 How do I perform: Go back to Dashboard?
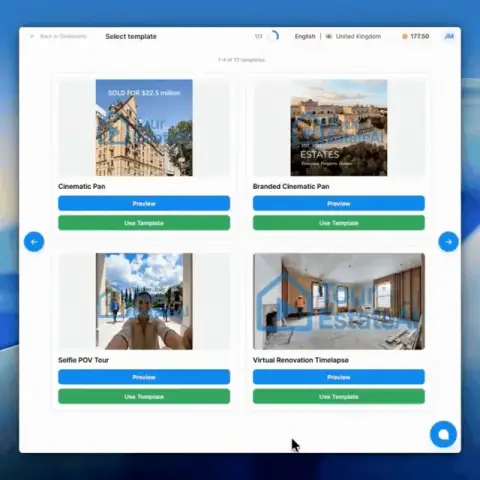pos(58,36)
